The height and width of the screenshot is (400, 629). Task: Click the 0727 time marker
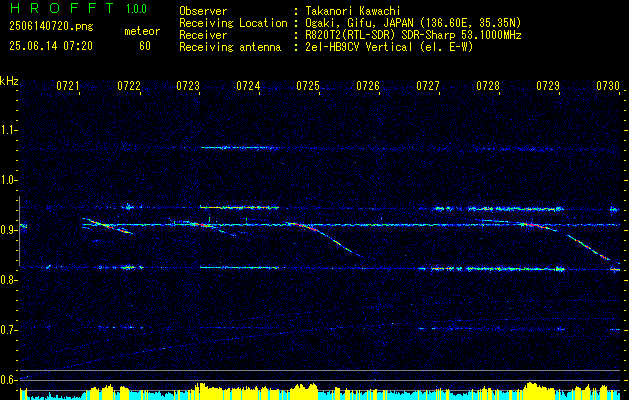(x=428, y=85)
